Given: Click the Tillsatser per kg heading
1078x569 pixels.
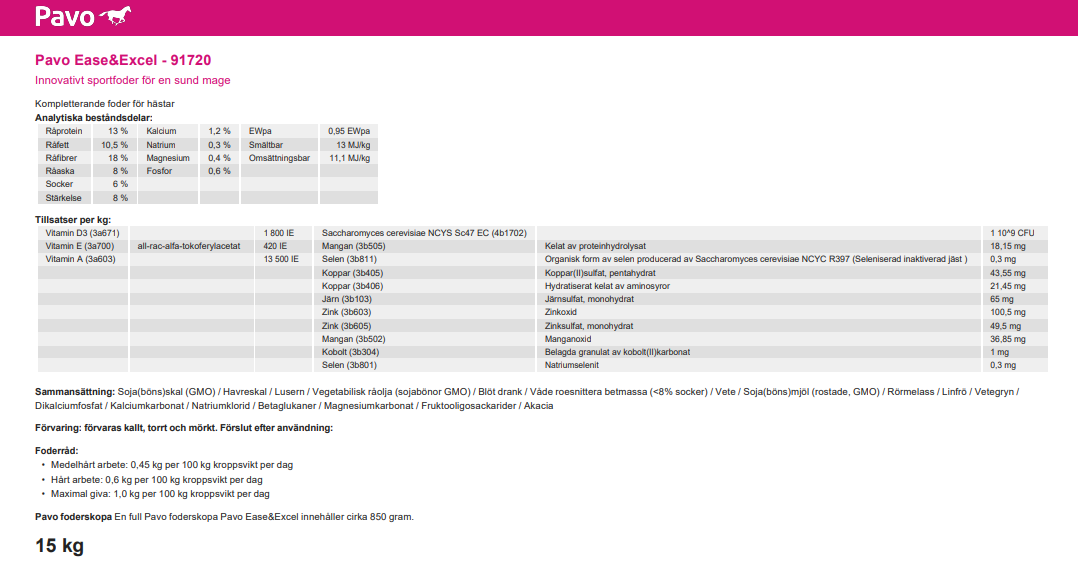Looking at the screenshot, I should pyautogui.click(x=73, y=219).
